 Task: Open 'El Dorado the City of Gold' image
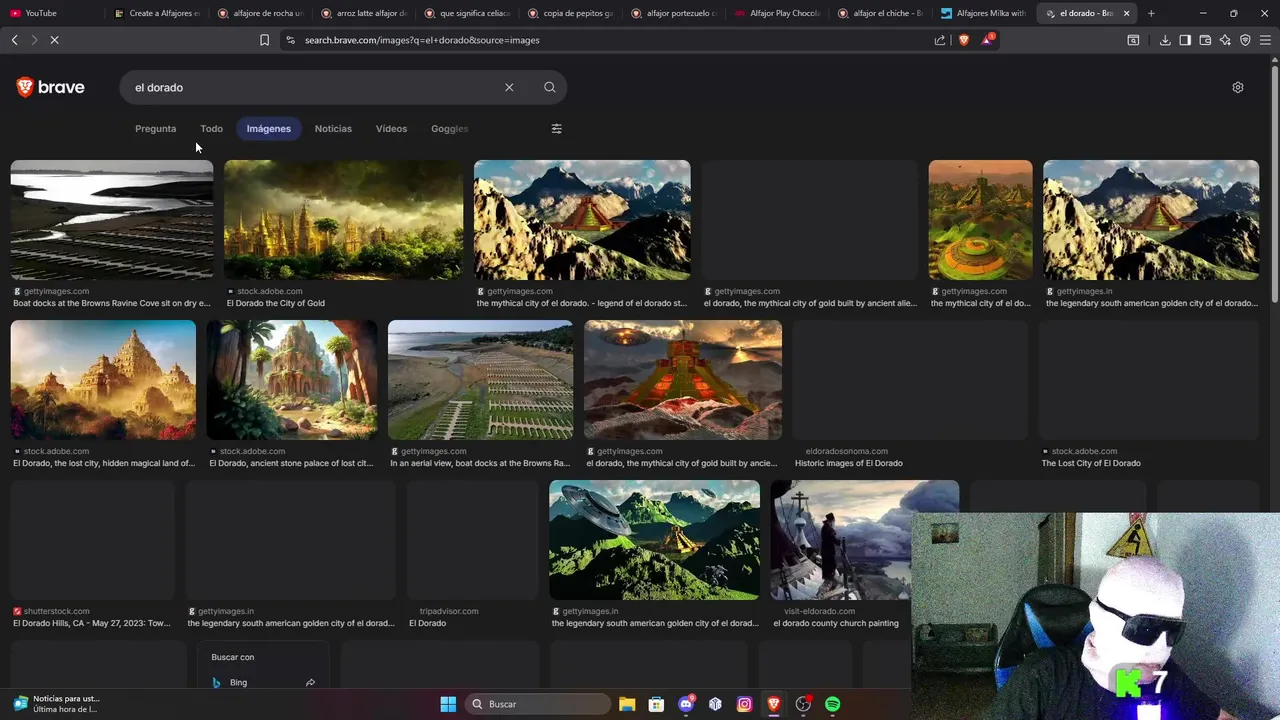tap(343, 220)
